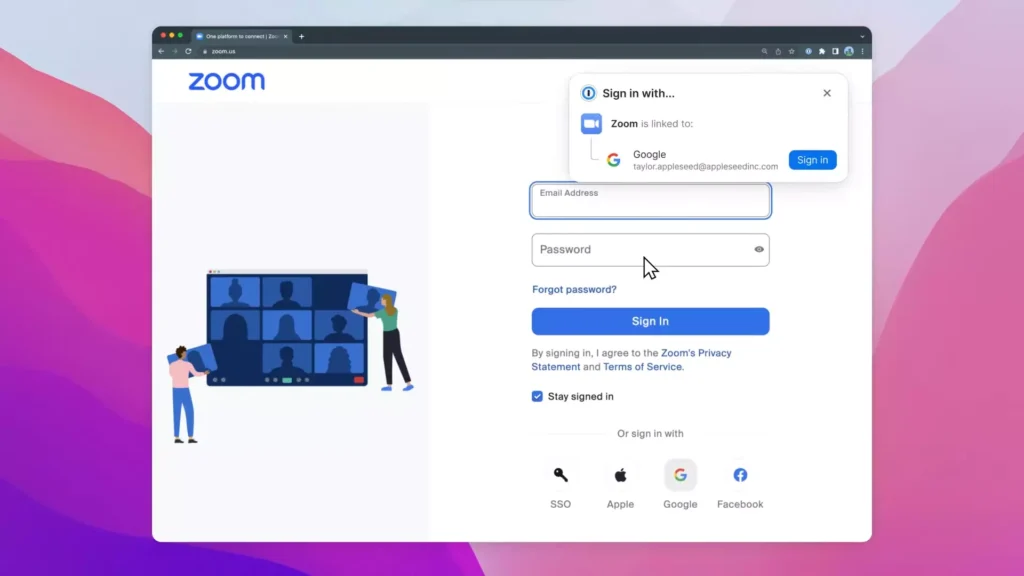Close the 1Password 'Sign in with...' popup
Screen dimensions: 1024x576
tap(827, 93)
